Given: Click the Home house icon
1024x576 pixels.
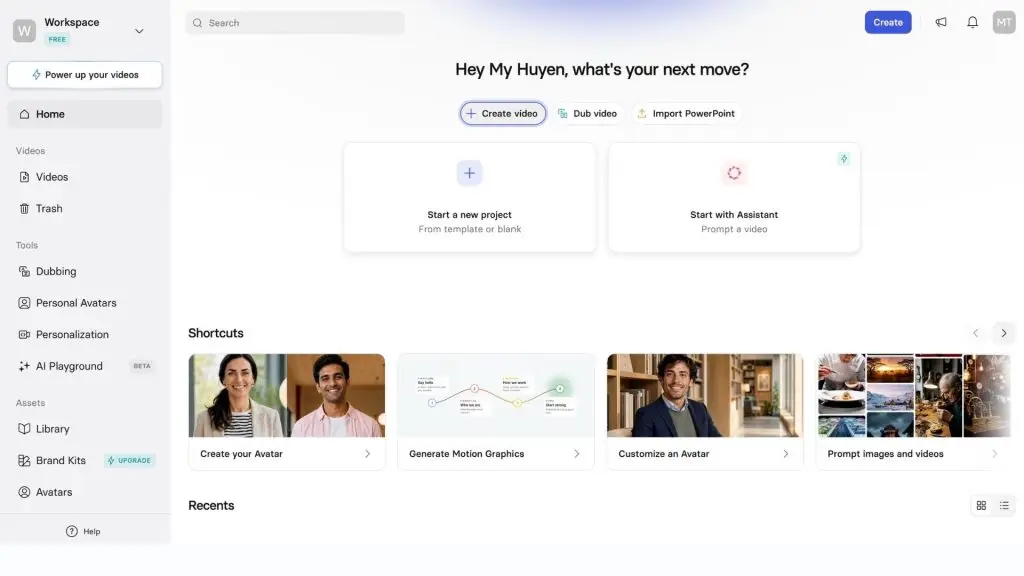Looking at the screenshot, I should coord(24,114).
